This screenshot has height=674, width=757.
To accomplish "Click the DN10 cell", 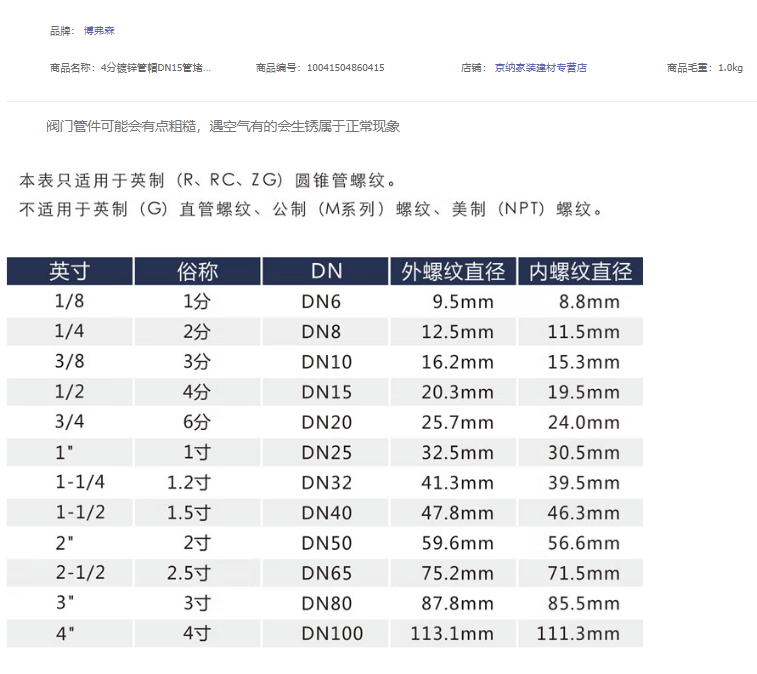I will point(327,362).
